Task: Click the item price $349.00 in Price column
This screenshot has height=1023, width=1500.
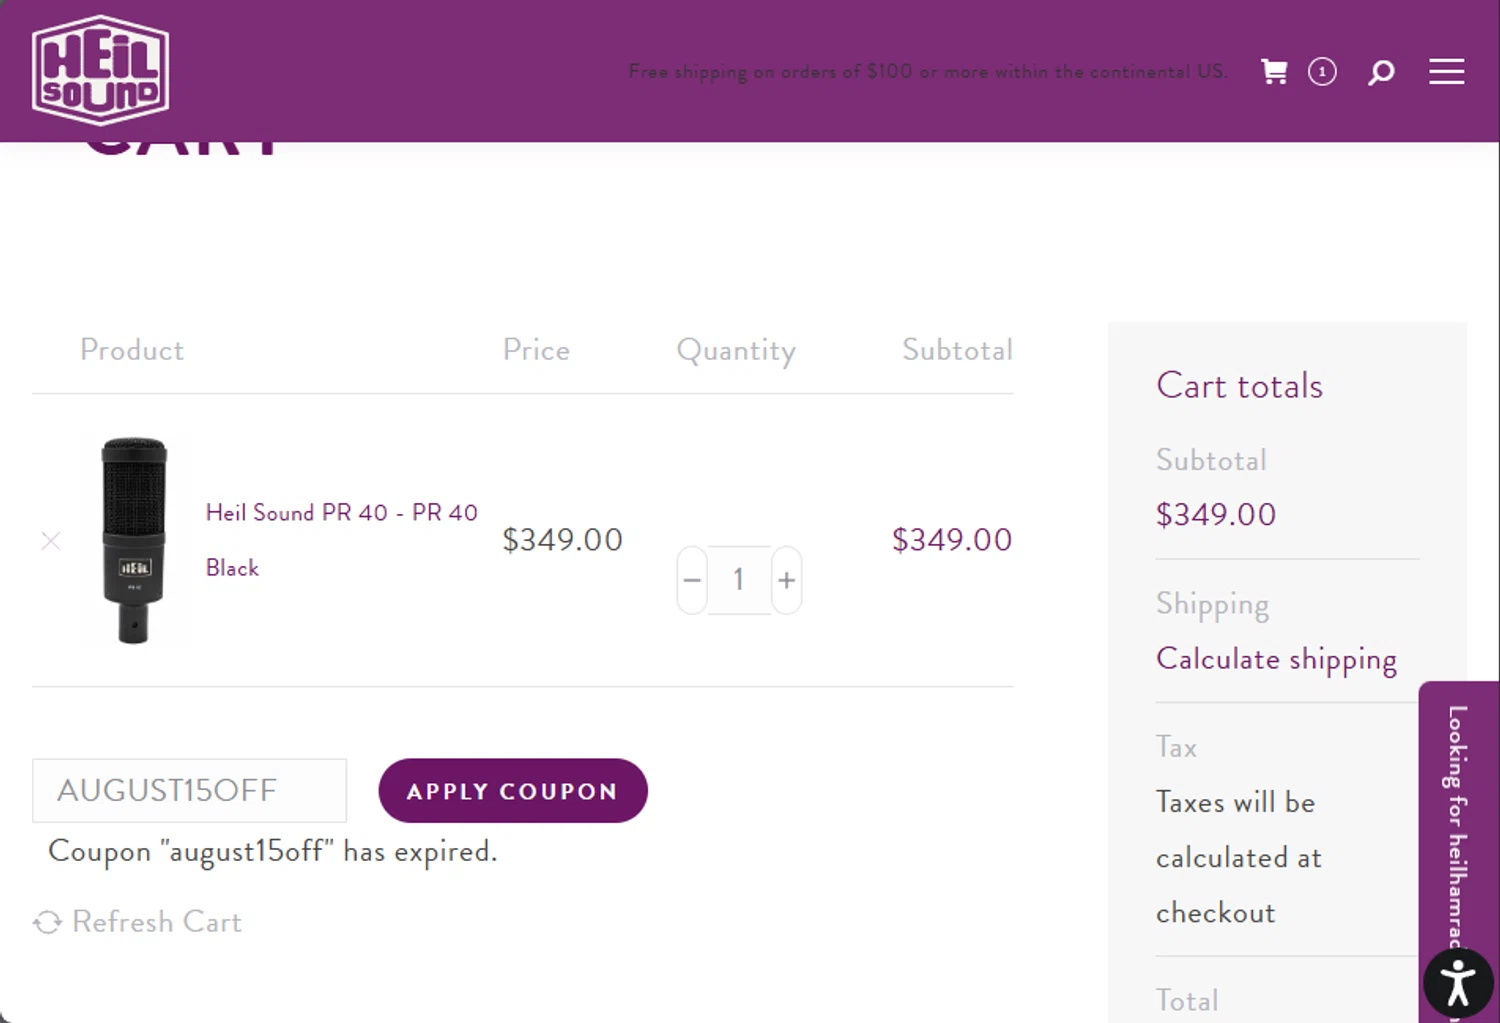Action: tap(562, 540)
